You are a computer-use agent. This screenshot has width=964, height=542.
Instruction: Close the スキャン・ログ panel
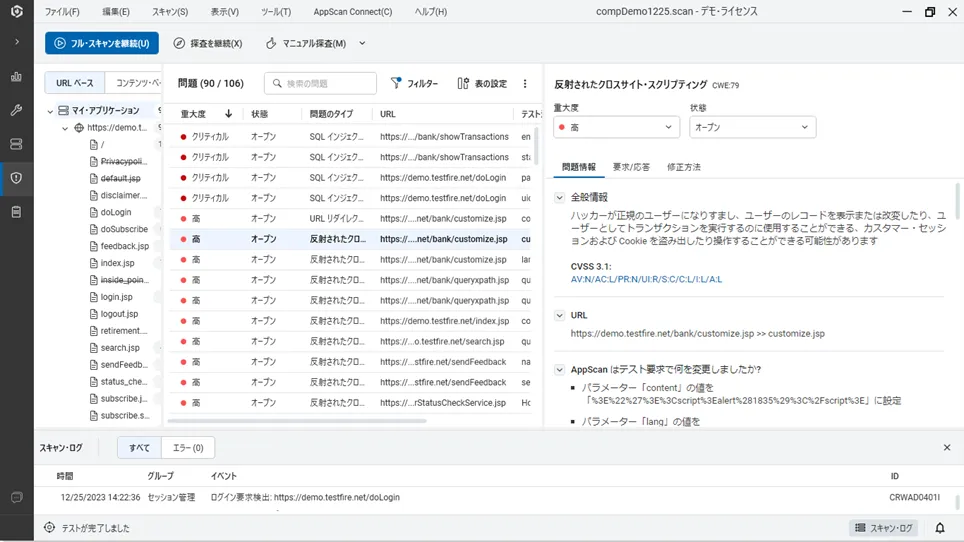[x=947, y=447]
